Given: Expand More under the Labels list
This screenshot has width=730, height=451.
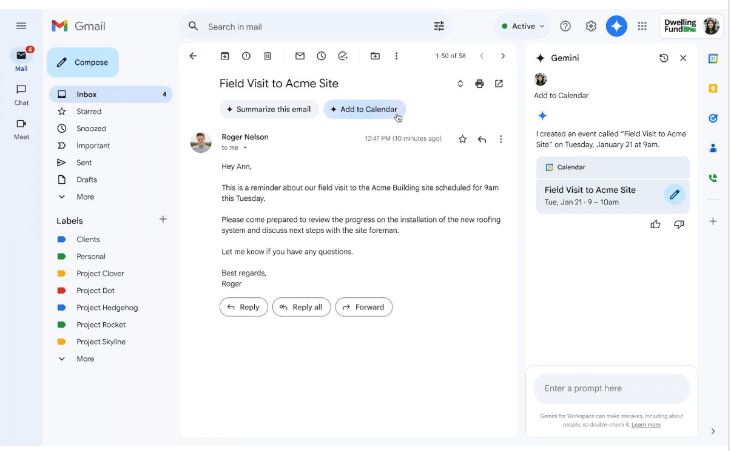Looking at the screenshot, I should pyautogui.click(x=84, y=358).
